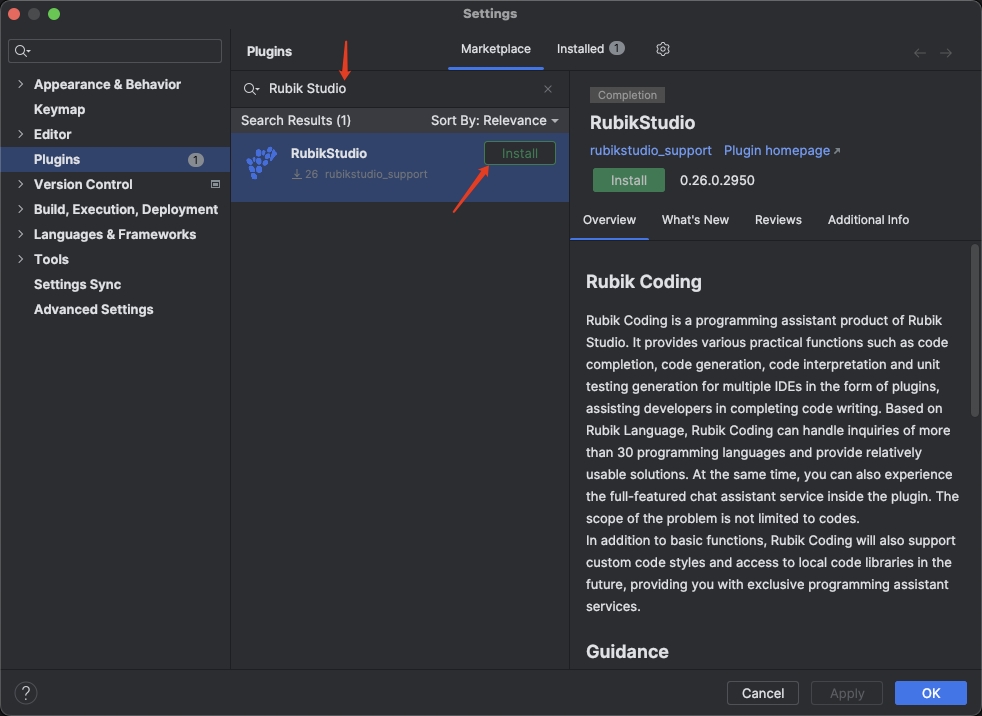The width and height of the screenshot is (982, 716).
Task: Select the Overview tab
Action: click(x=609, y=220)
